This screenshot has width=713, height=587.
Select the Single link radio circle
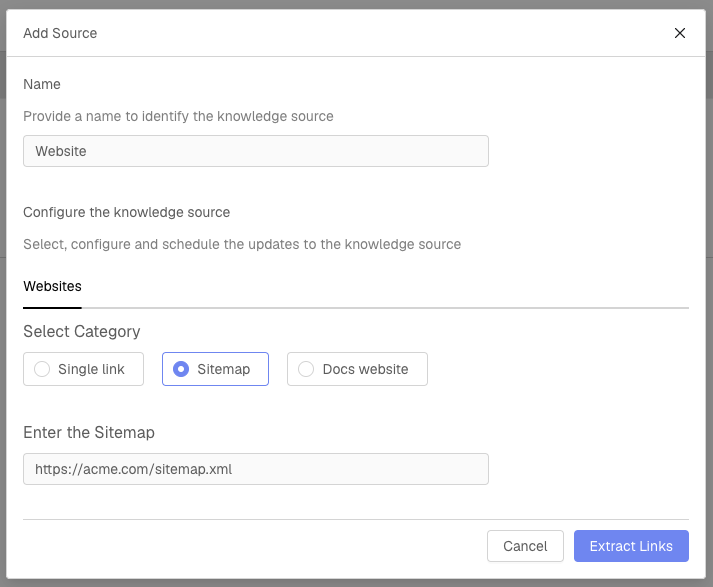(42, 369)
